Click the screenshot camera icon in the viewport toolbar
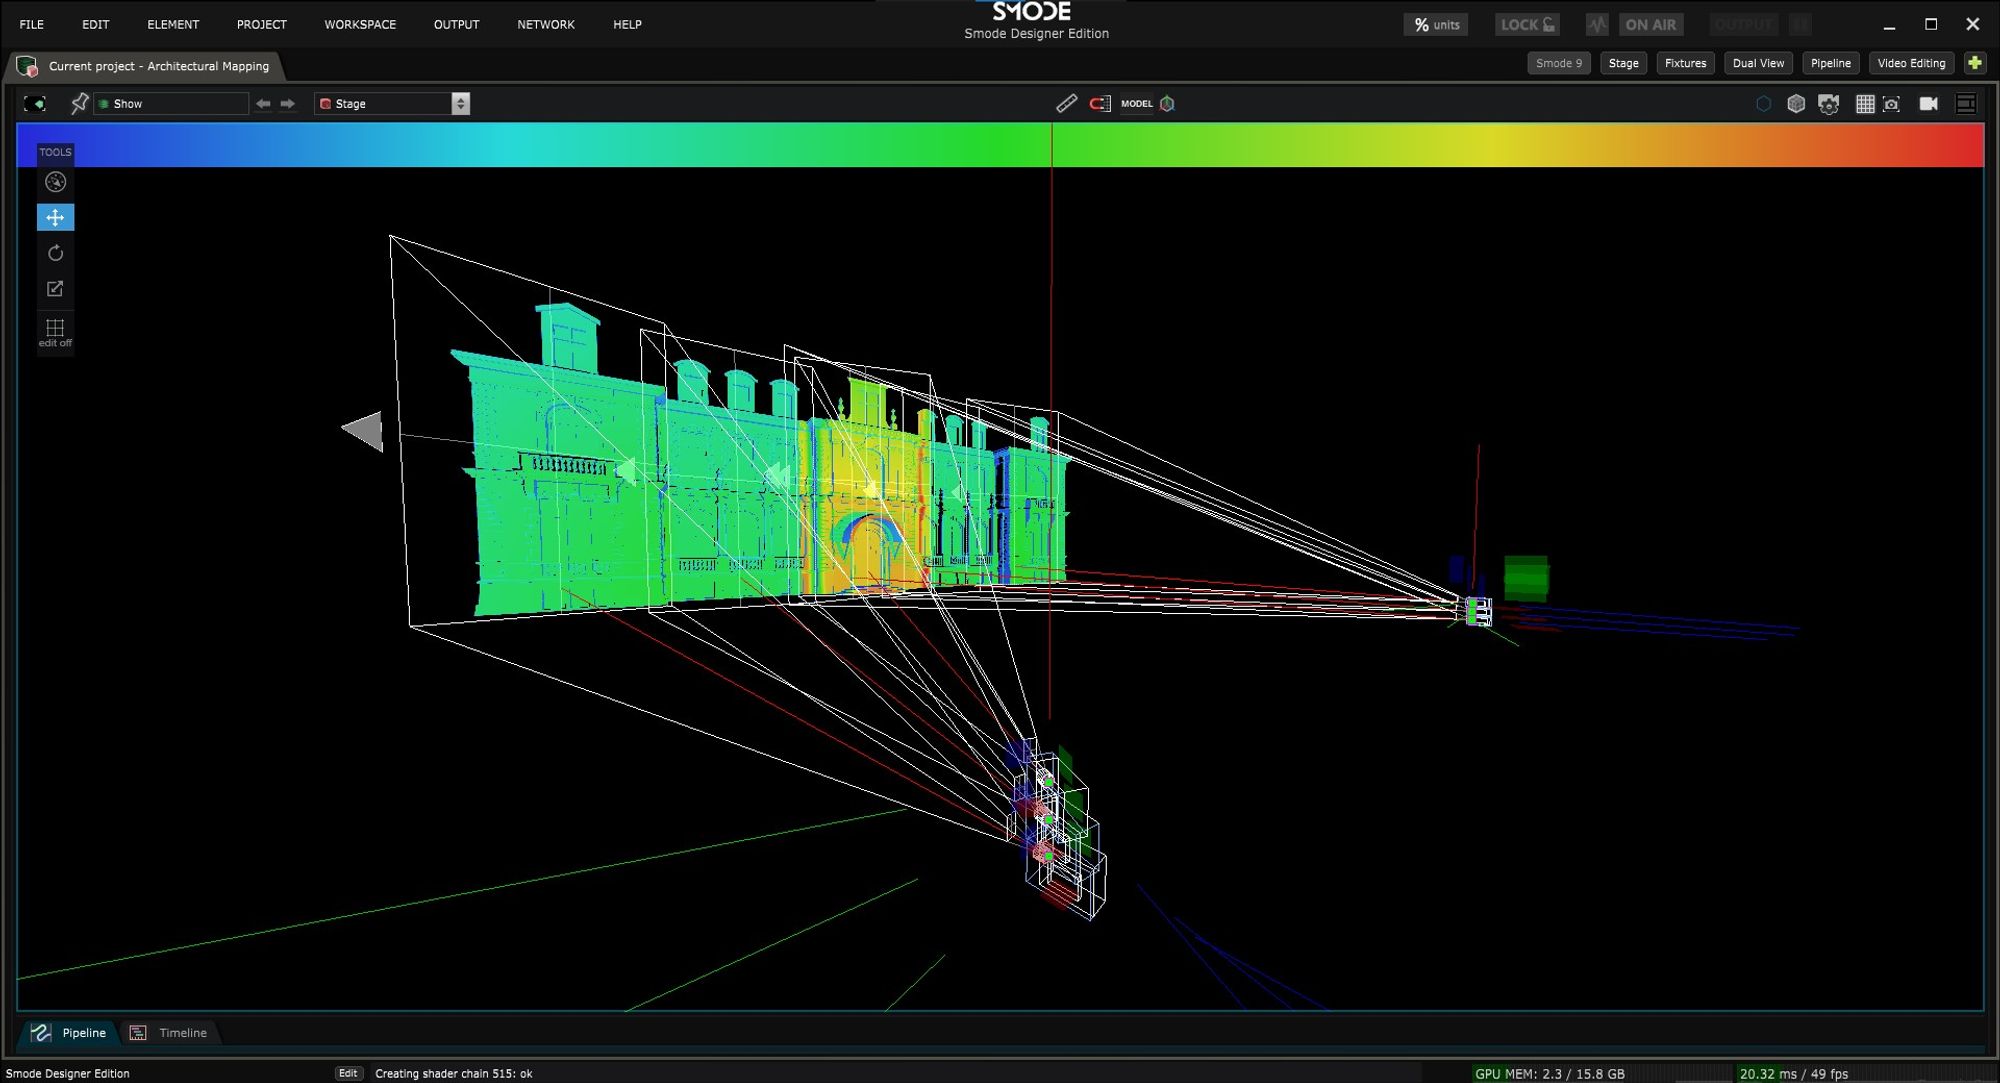Screen dimensions: 2000x1083 pos(1891,103)
